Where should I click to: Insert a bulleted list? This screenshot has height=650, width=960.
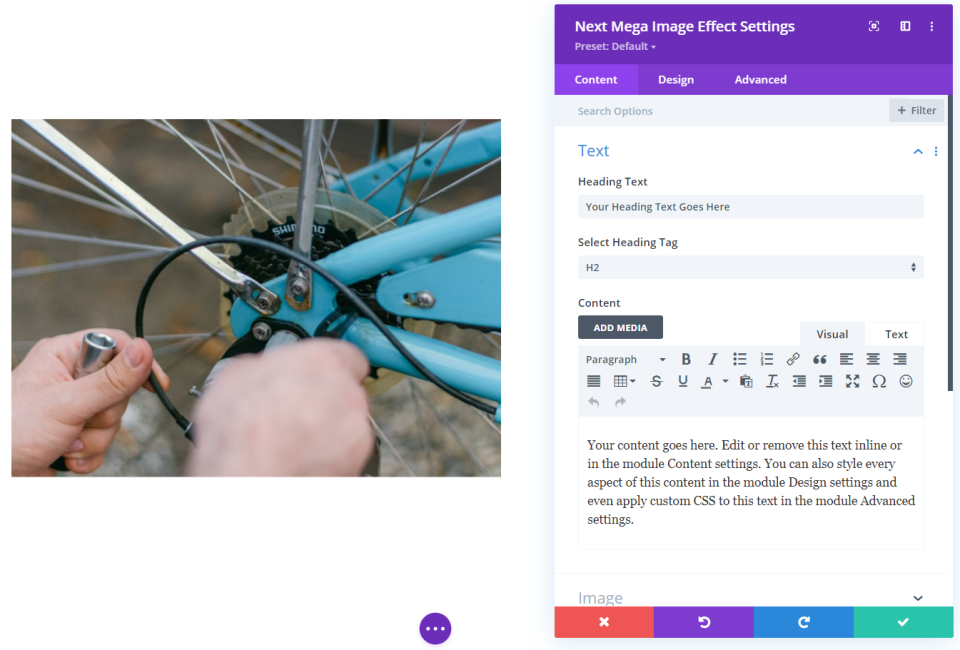click(x=740, y=359)
